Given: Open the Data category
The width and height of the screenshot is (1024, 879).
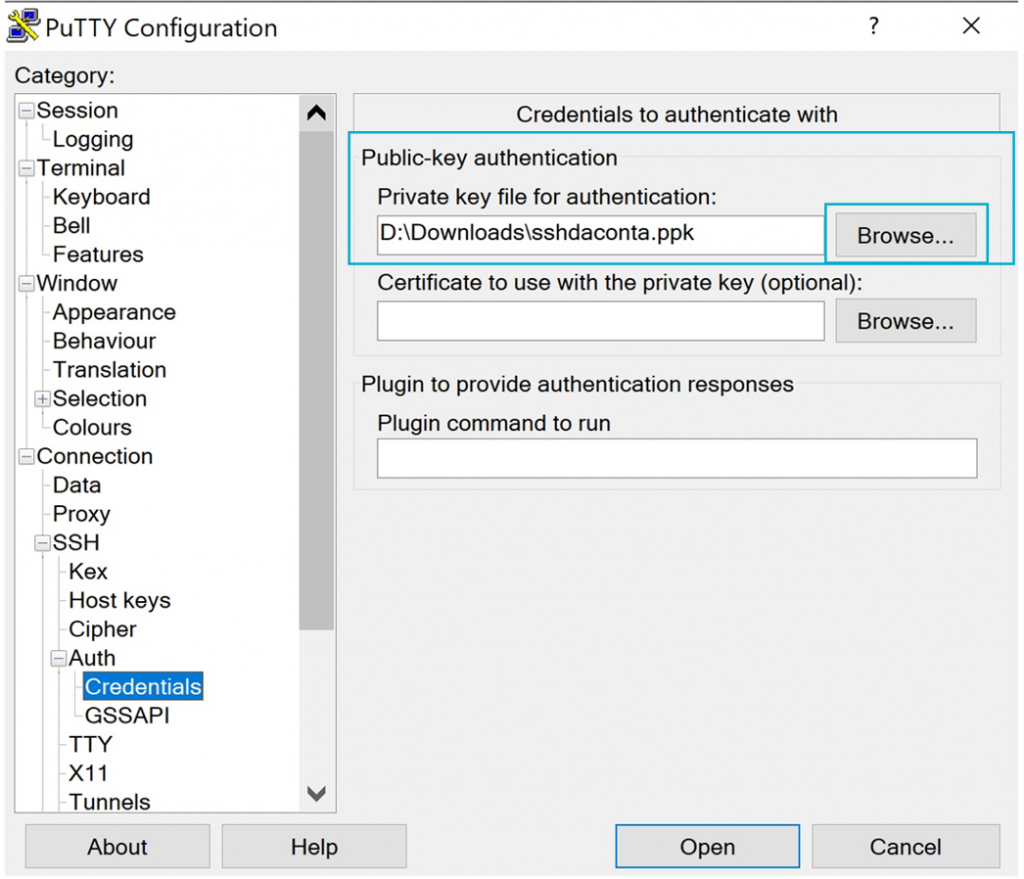Looking at the screenshot, I should coord(76,485).
